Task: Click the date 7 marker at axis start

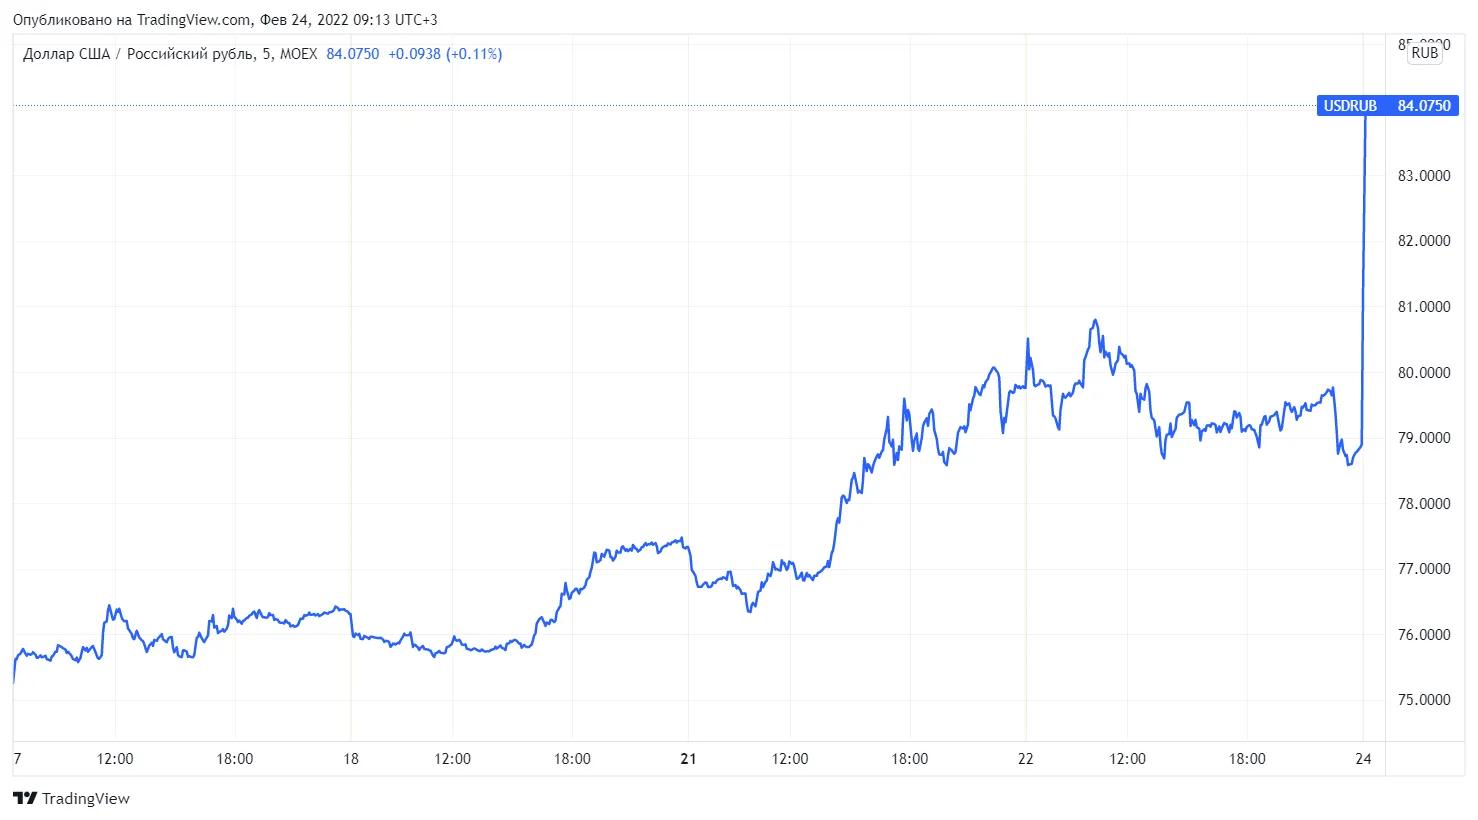Action: (x=17, y=759)
